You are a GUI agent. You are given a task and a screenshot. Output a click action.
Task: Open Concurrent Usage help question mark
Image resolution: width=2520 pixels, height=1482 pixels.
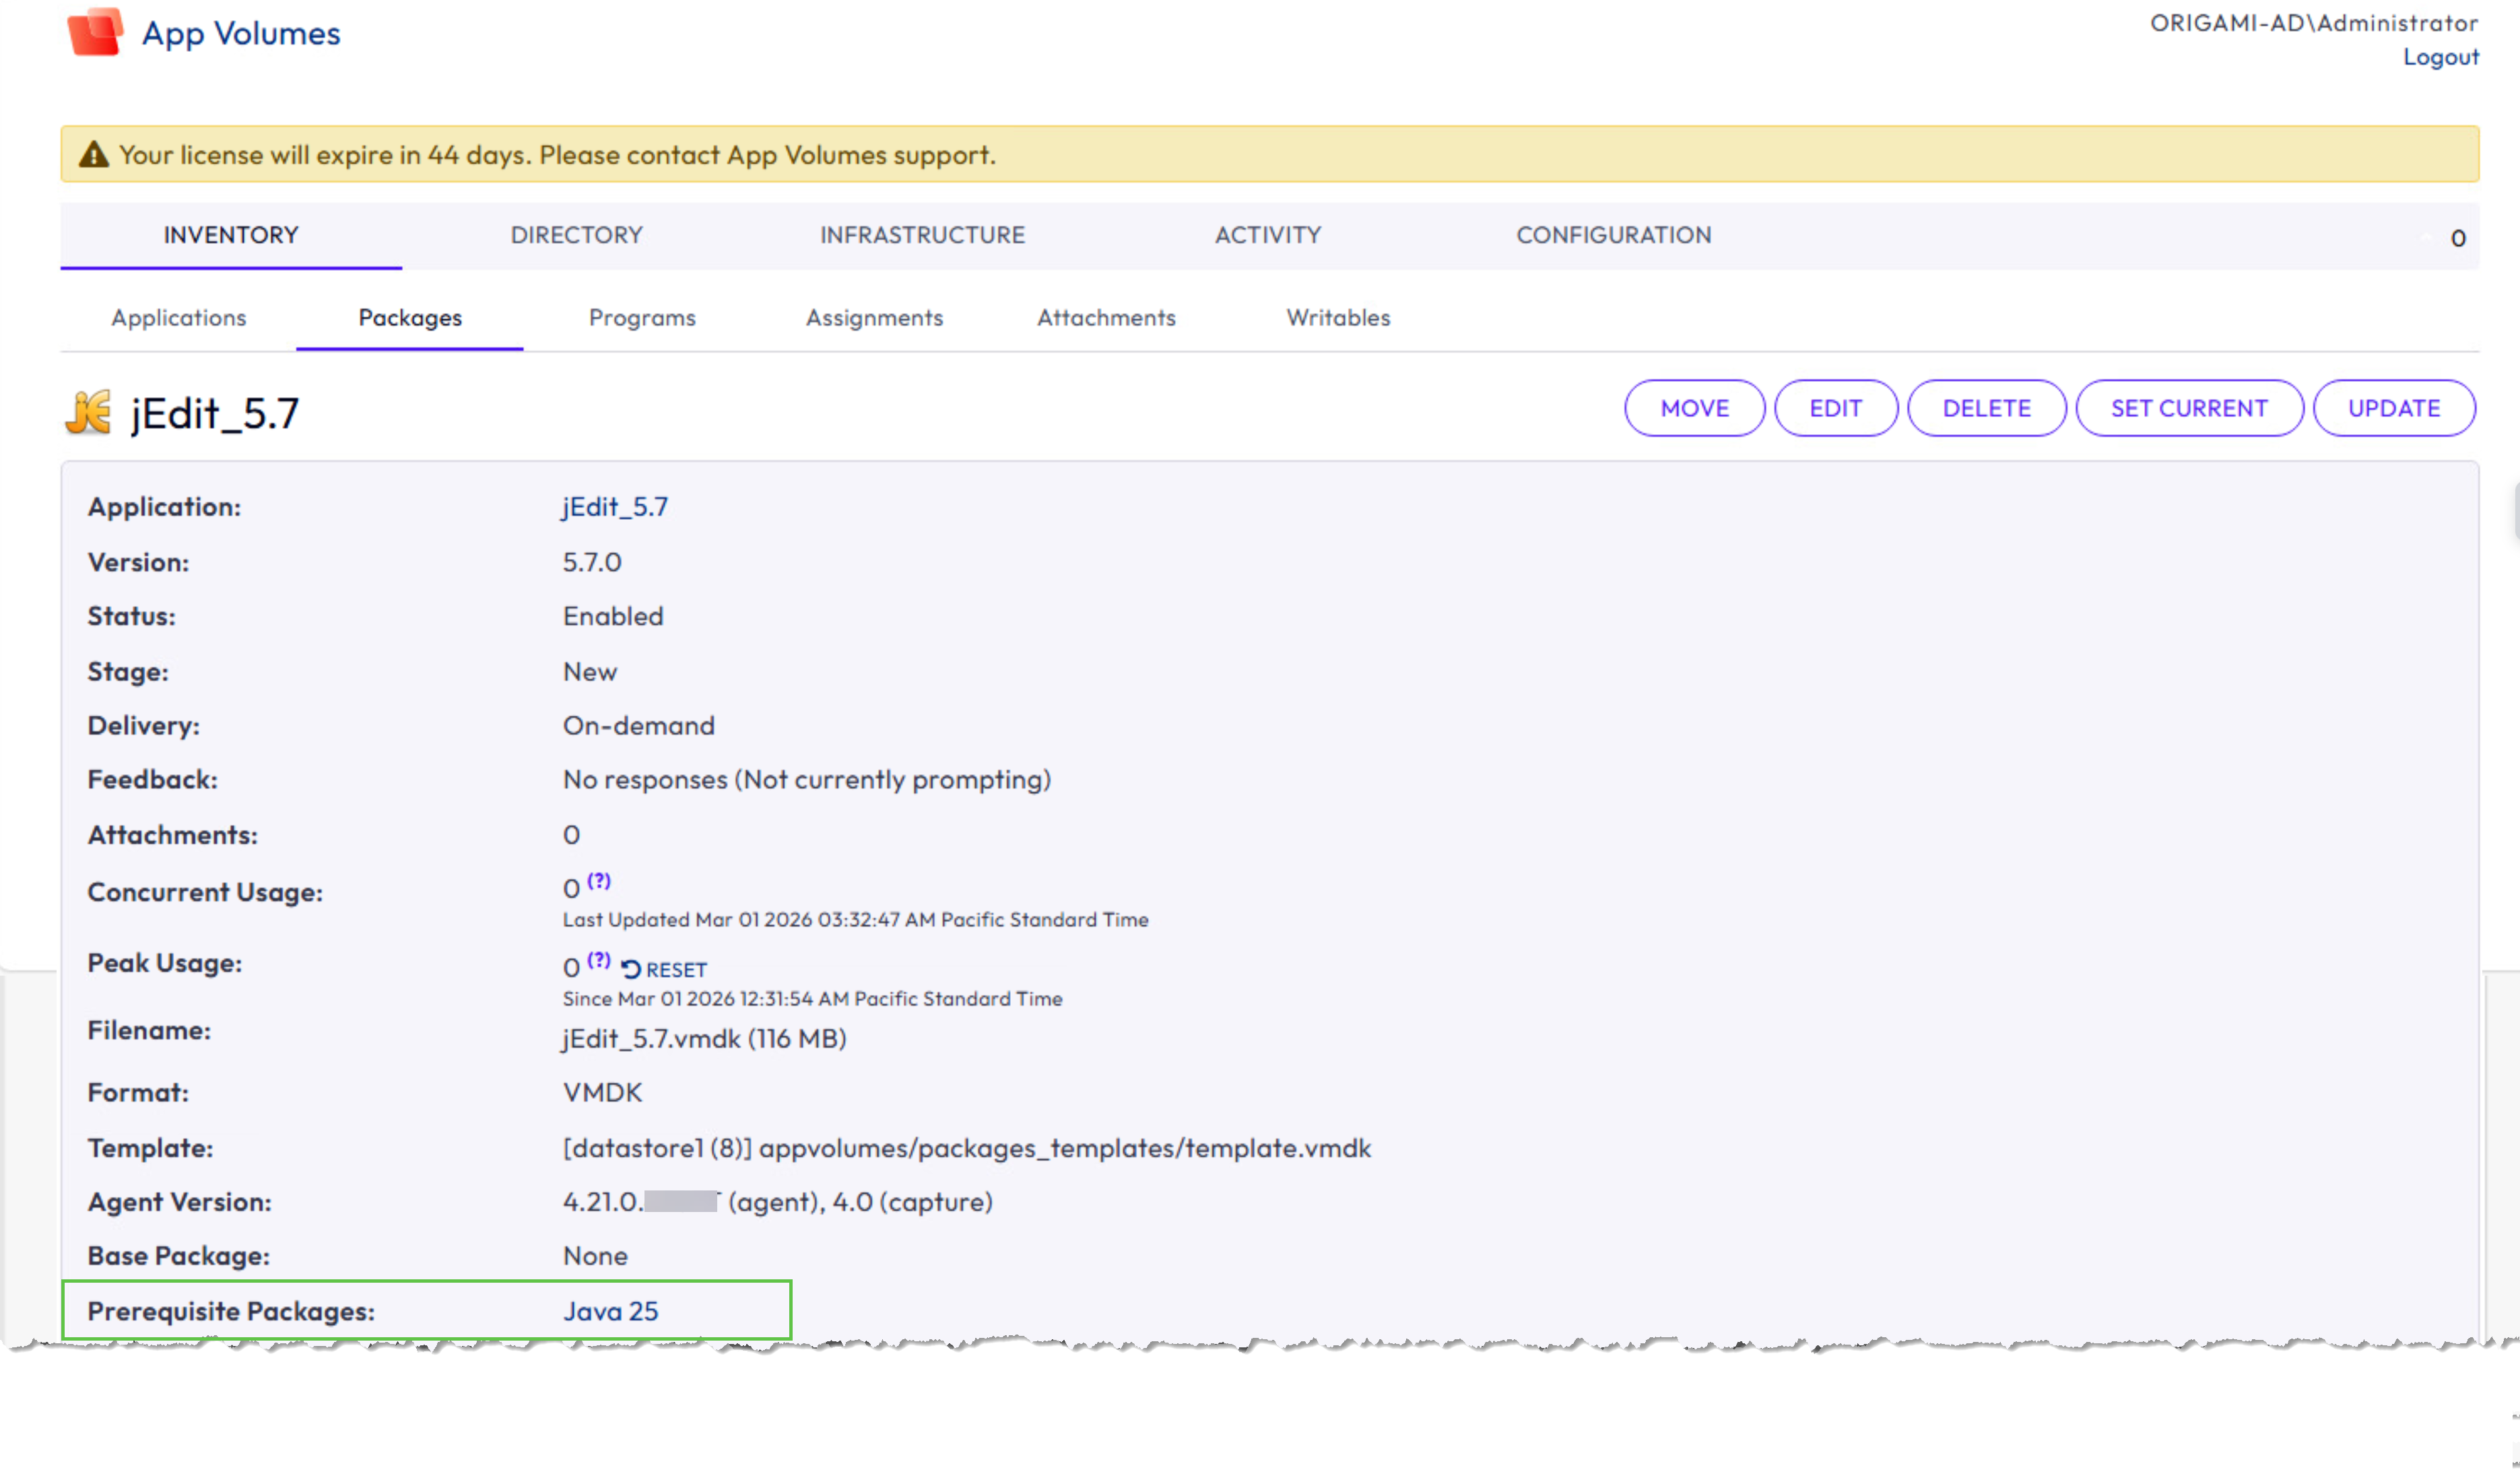click(598, 881)
